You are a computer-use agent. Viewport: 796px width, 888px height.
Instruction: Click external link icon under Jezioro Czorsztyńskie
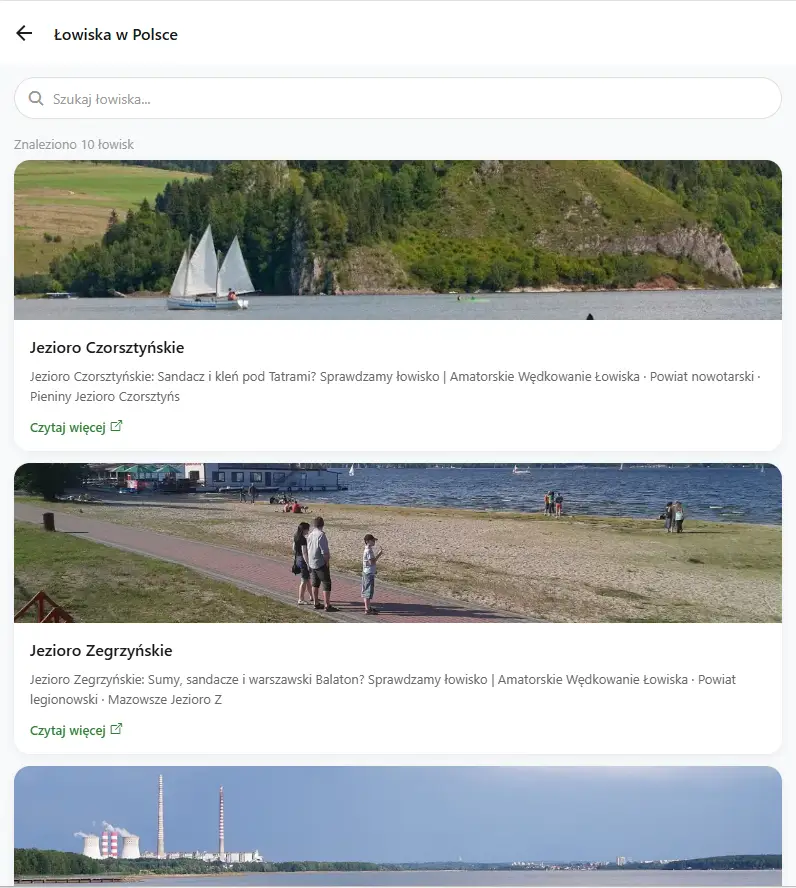click(116, 426)
